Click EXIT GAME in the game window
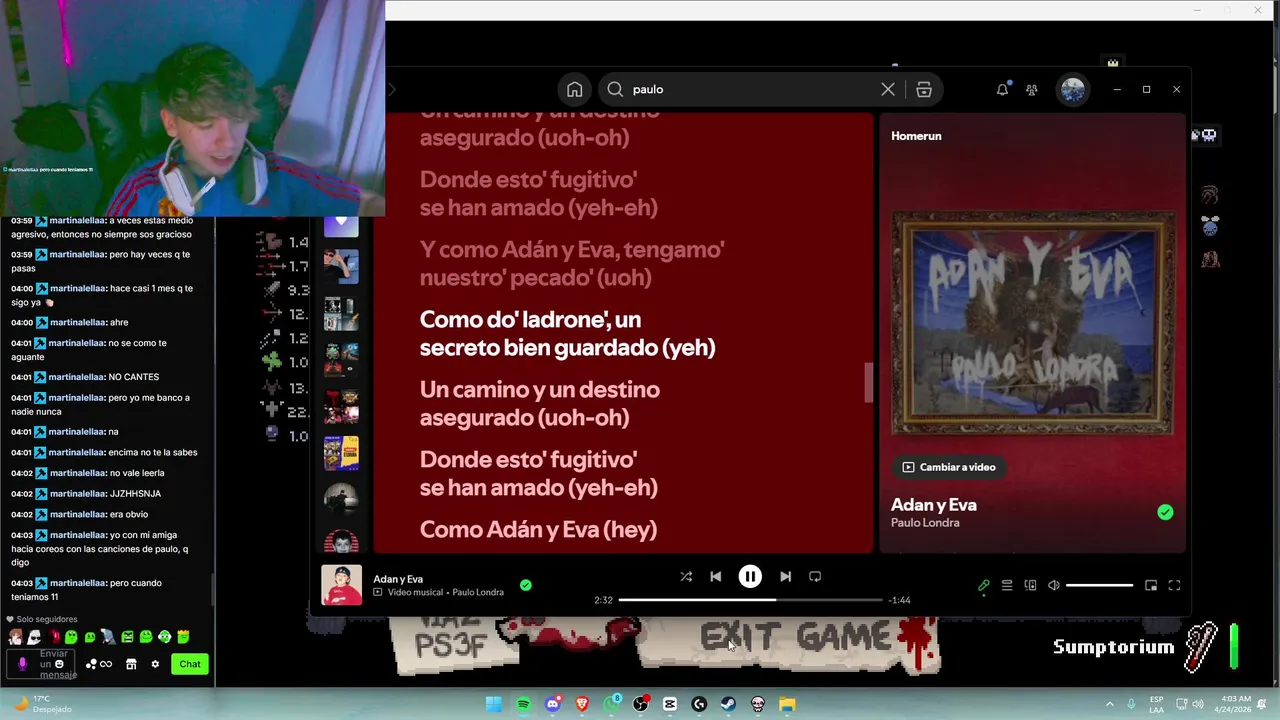This screenshot has height=720, width=1280. tap(796, 637)
